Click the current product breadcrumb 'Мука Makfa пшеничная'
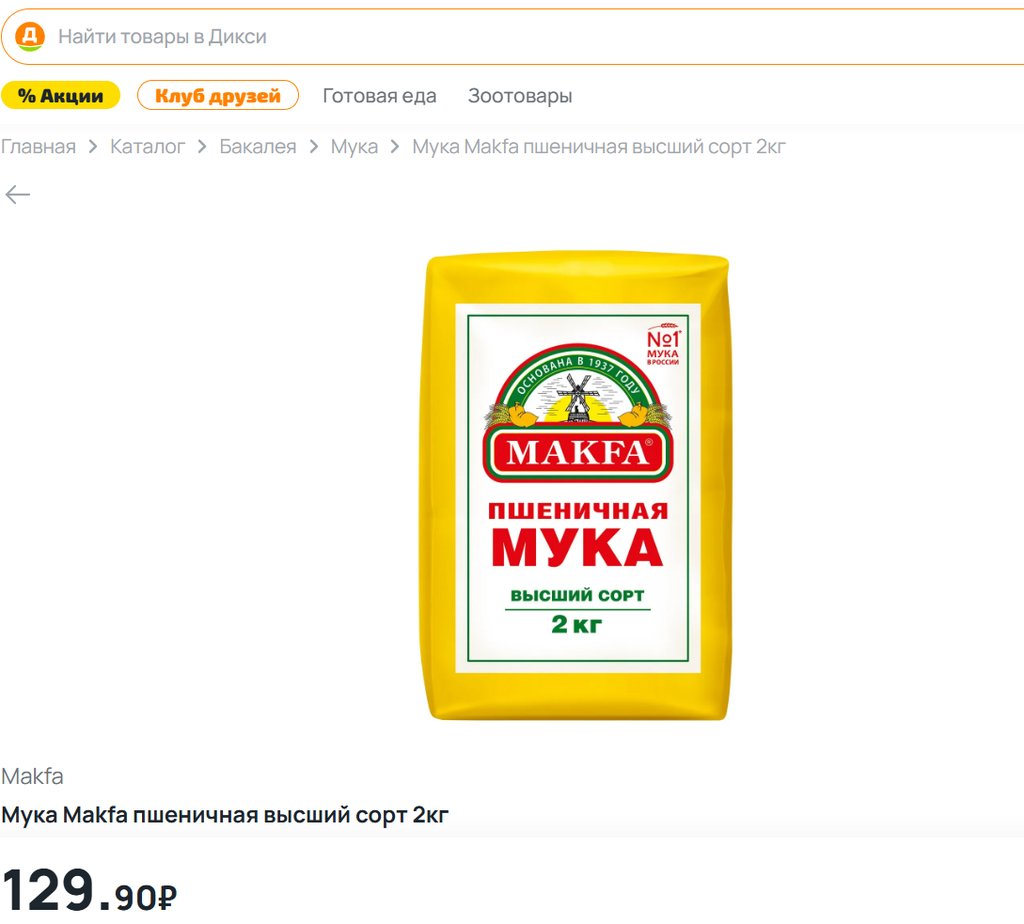 [x=599, y=147]
